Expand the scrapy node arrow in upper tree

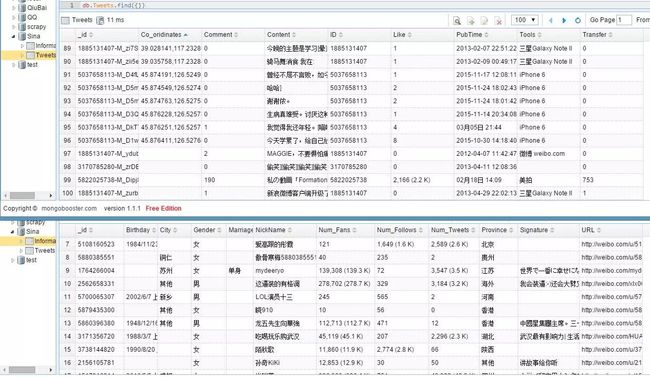14,27
